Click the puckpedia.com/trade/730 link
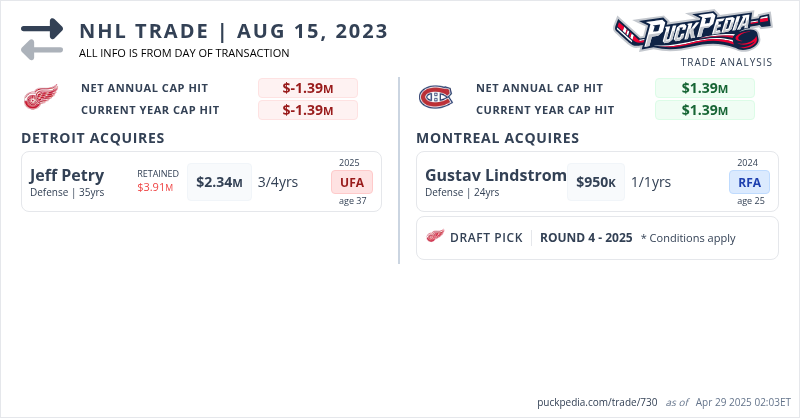The width and height of the screenshot is (800, 418). 597,402
